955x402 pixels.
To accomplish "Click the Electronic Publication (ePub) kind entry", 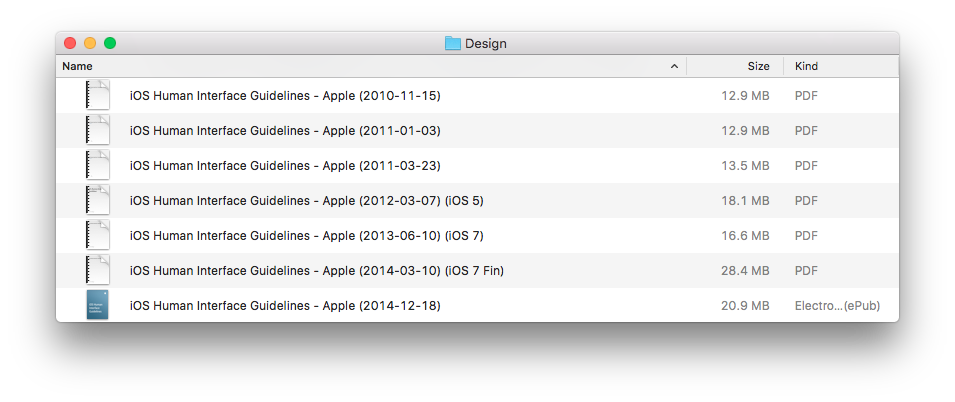I will 837,306.
